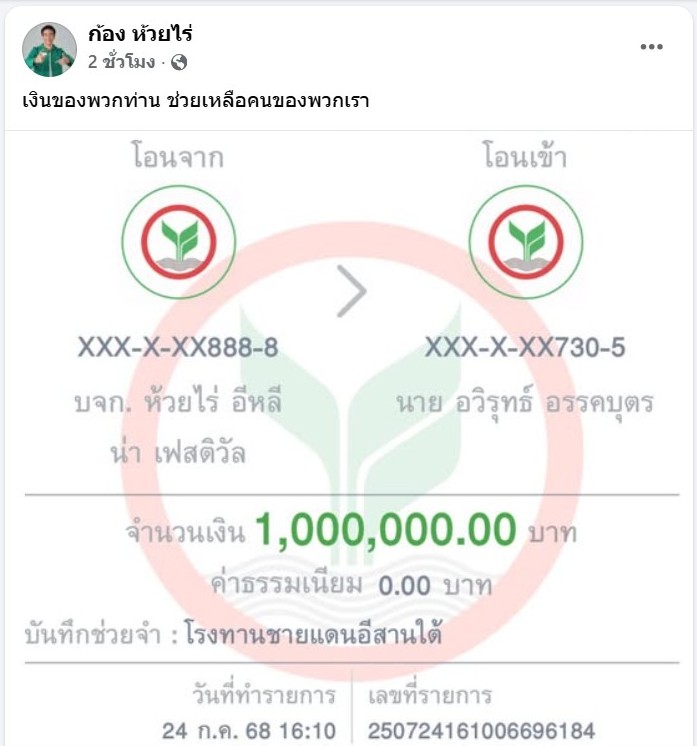697x746 pixels.
Task: Click the recipient account number XXX-X-XX730-5
Action: [525, 347]
